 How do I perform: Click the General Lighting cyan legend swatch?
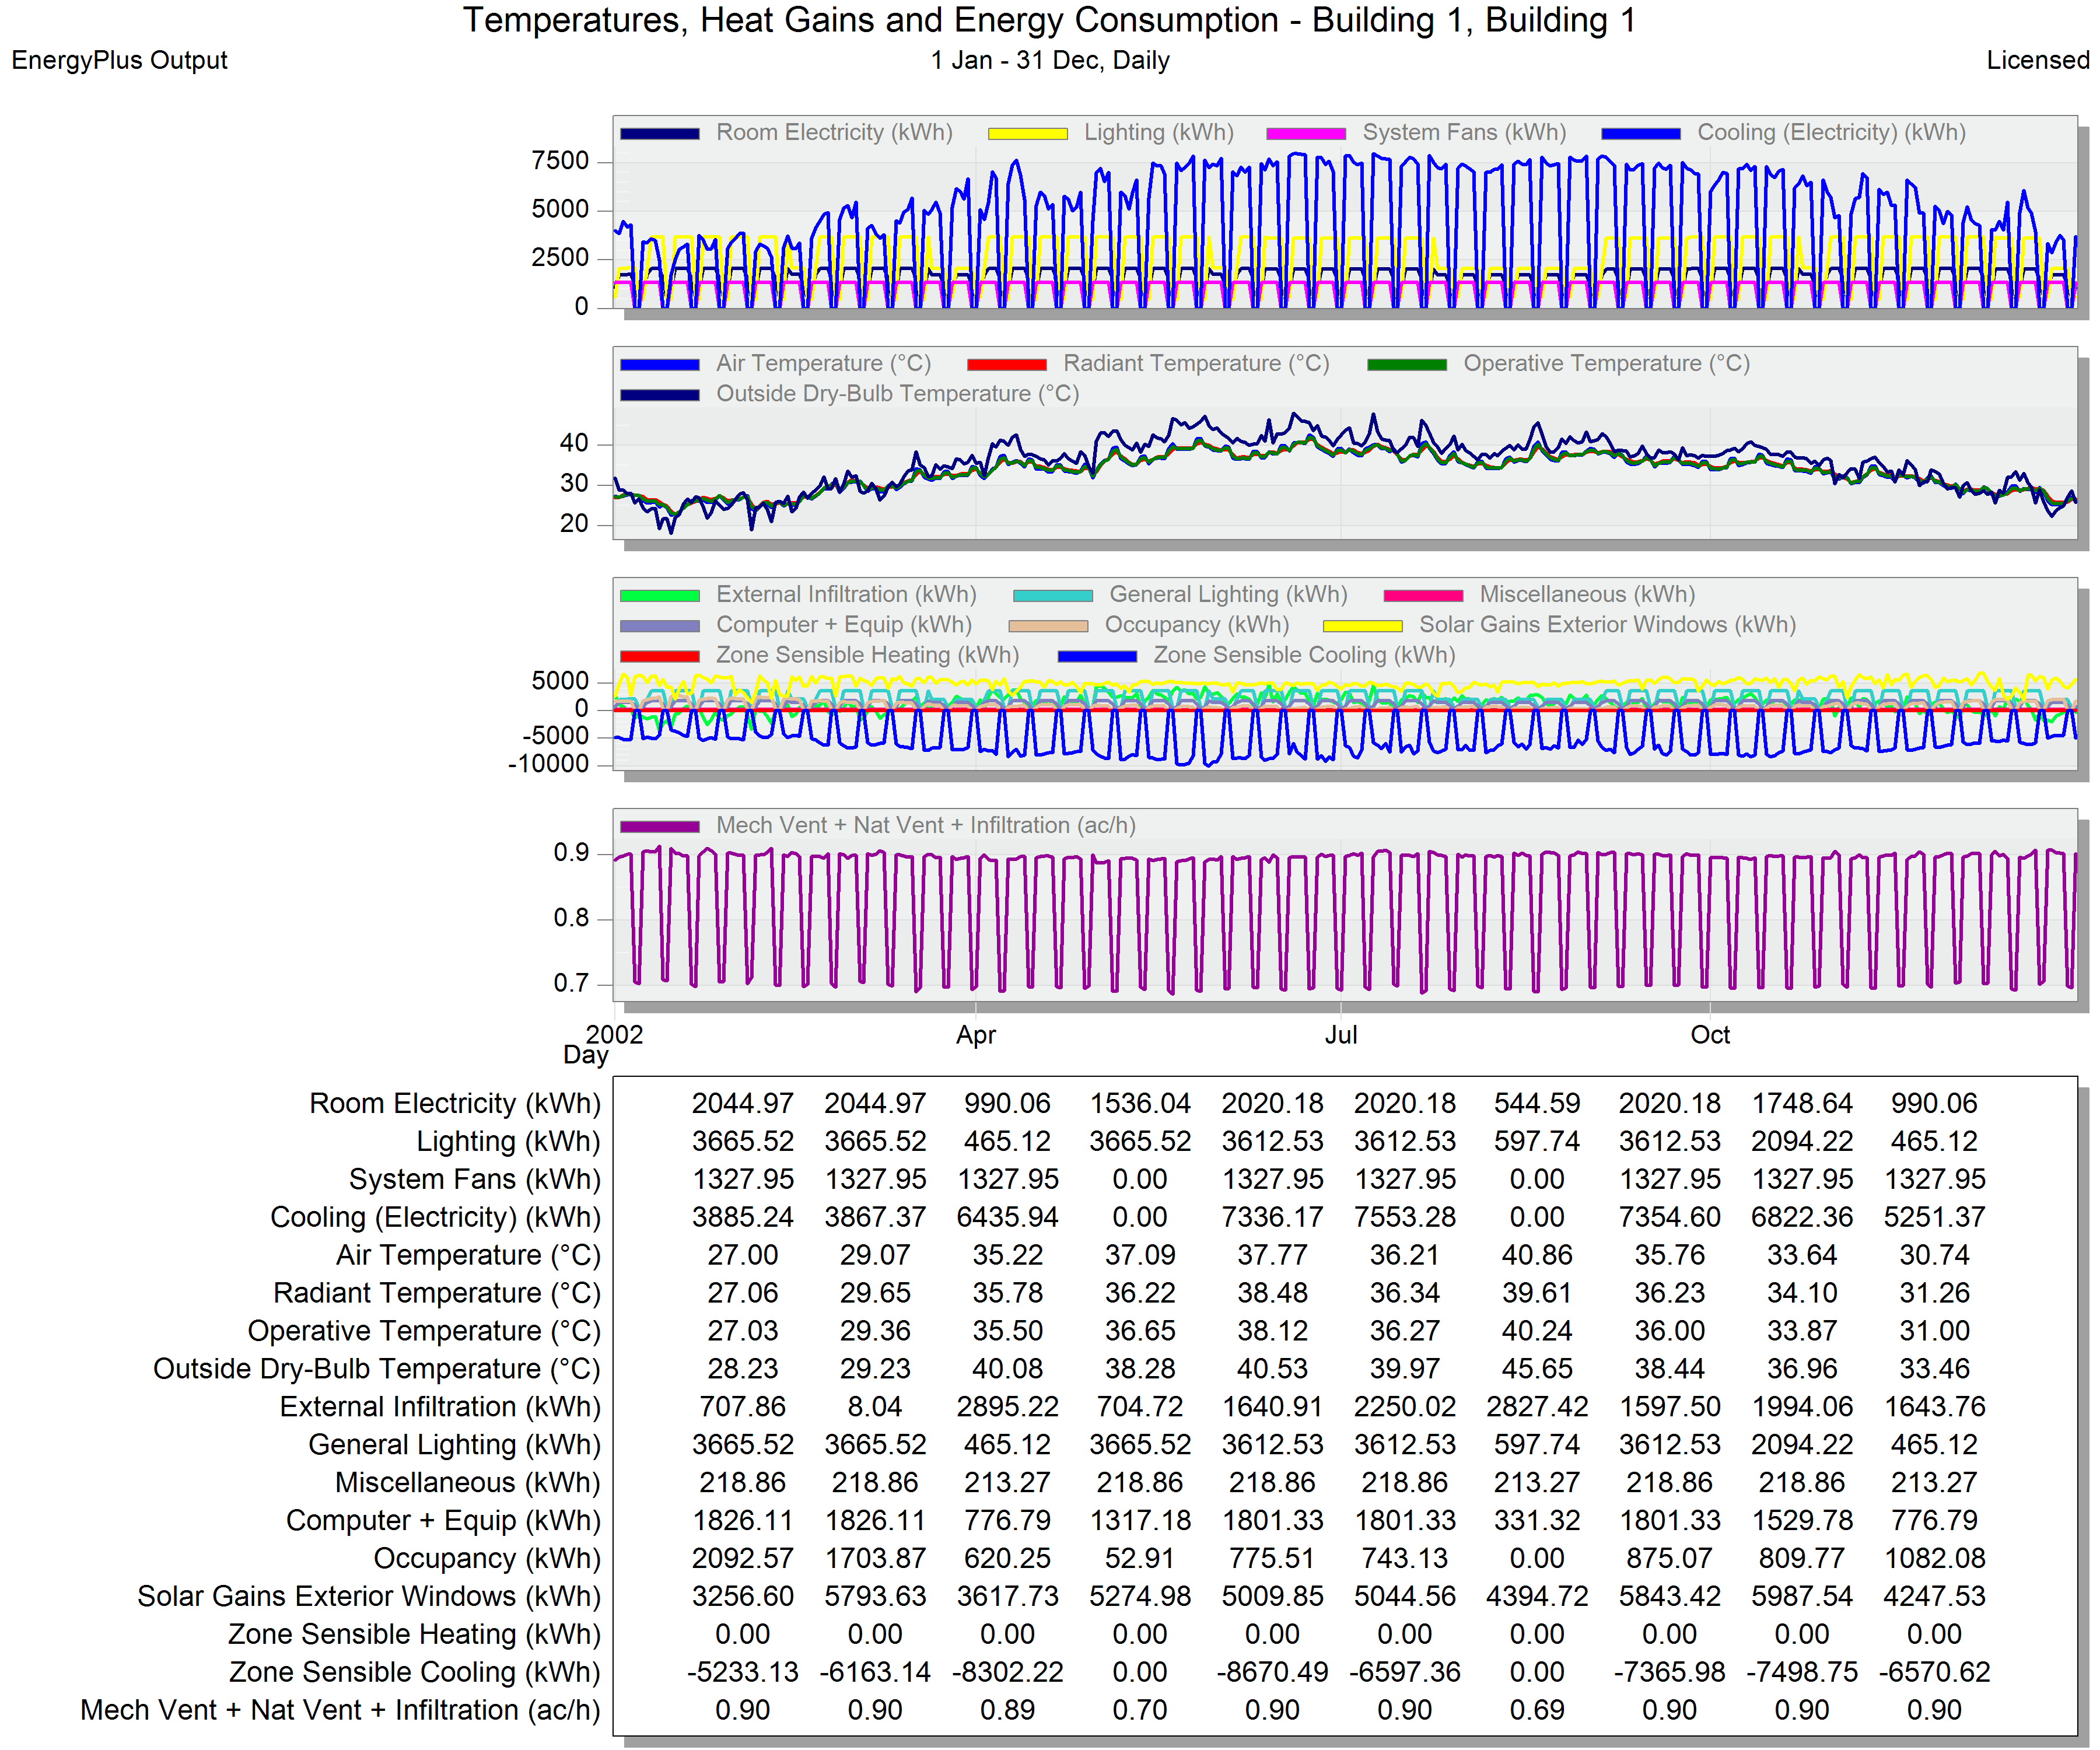click(x=1052, y=595)
